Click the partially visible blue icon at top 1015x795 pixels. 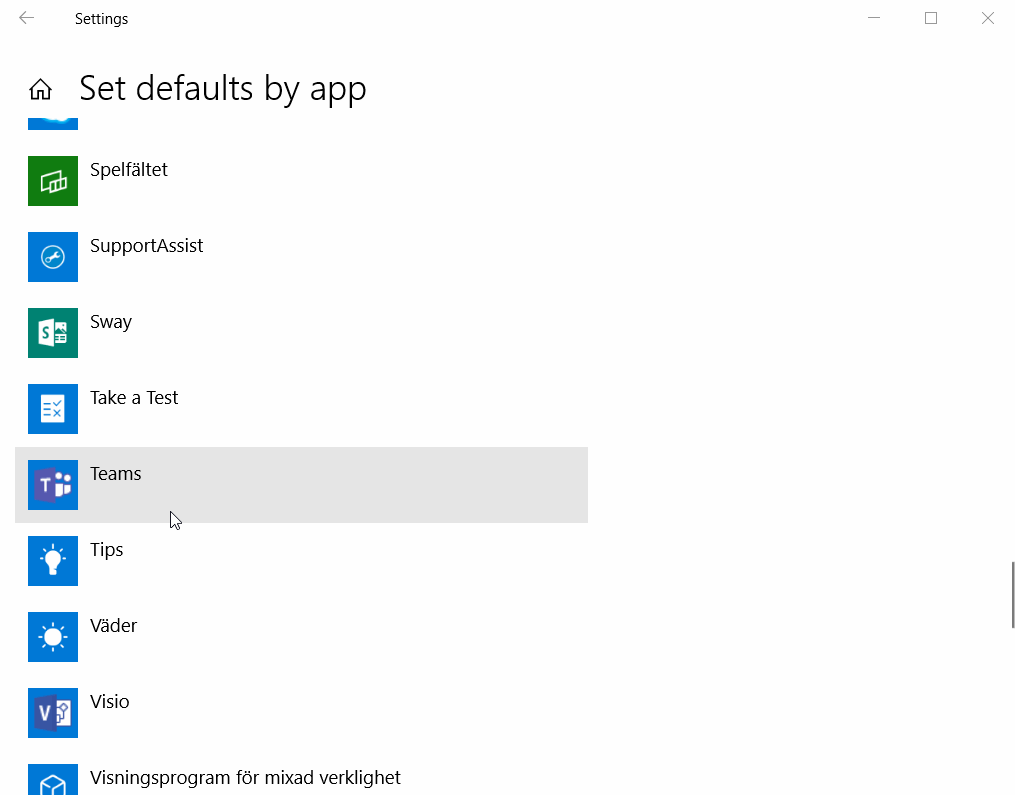[53, 124]
